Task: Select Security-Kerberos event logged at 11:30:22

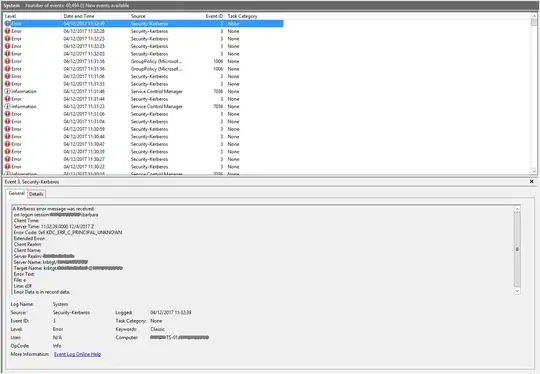Action: 143,167
